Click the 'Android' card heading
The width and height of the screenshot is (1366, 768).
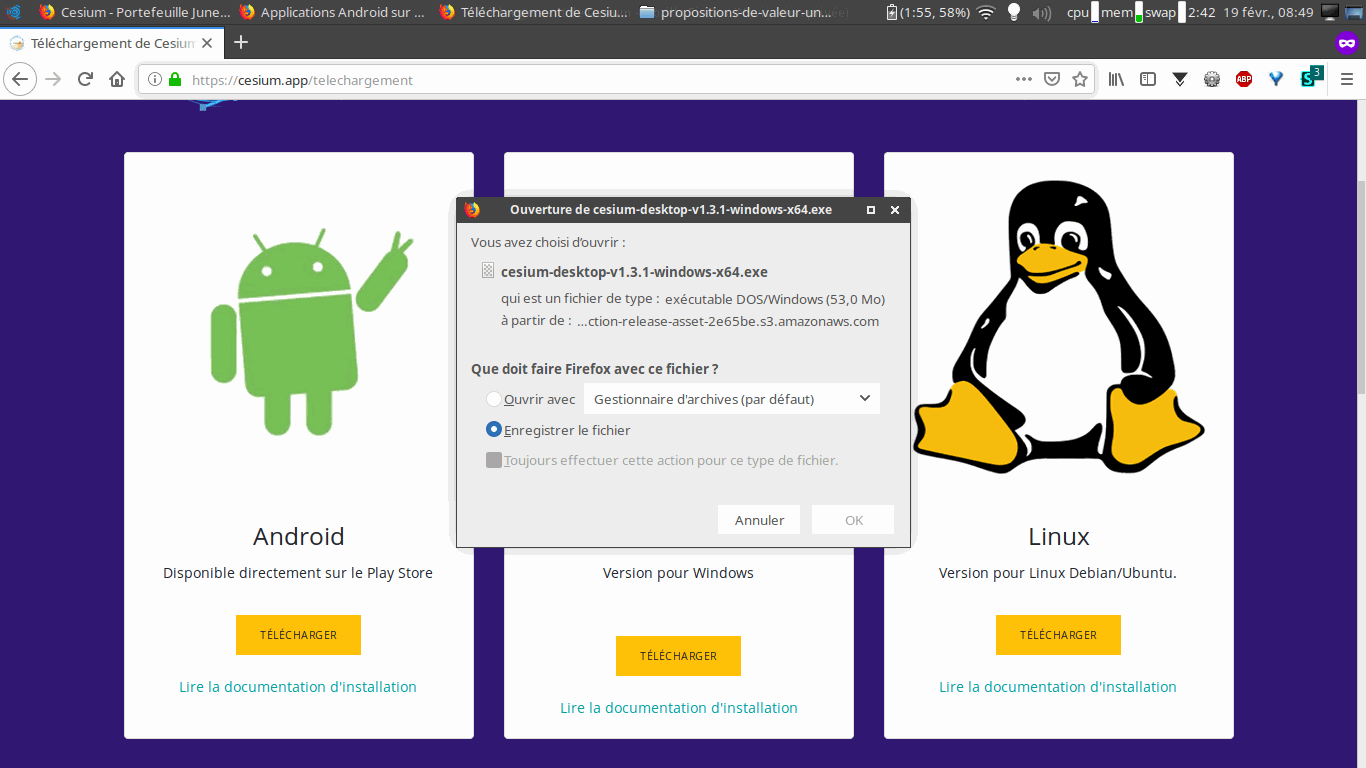299,537
